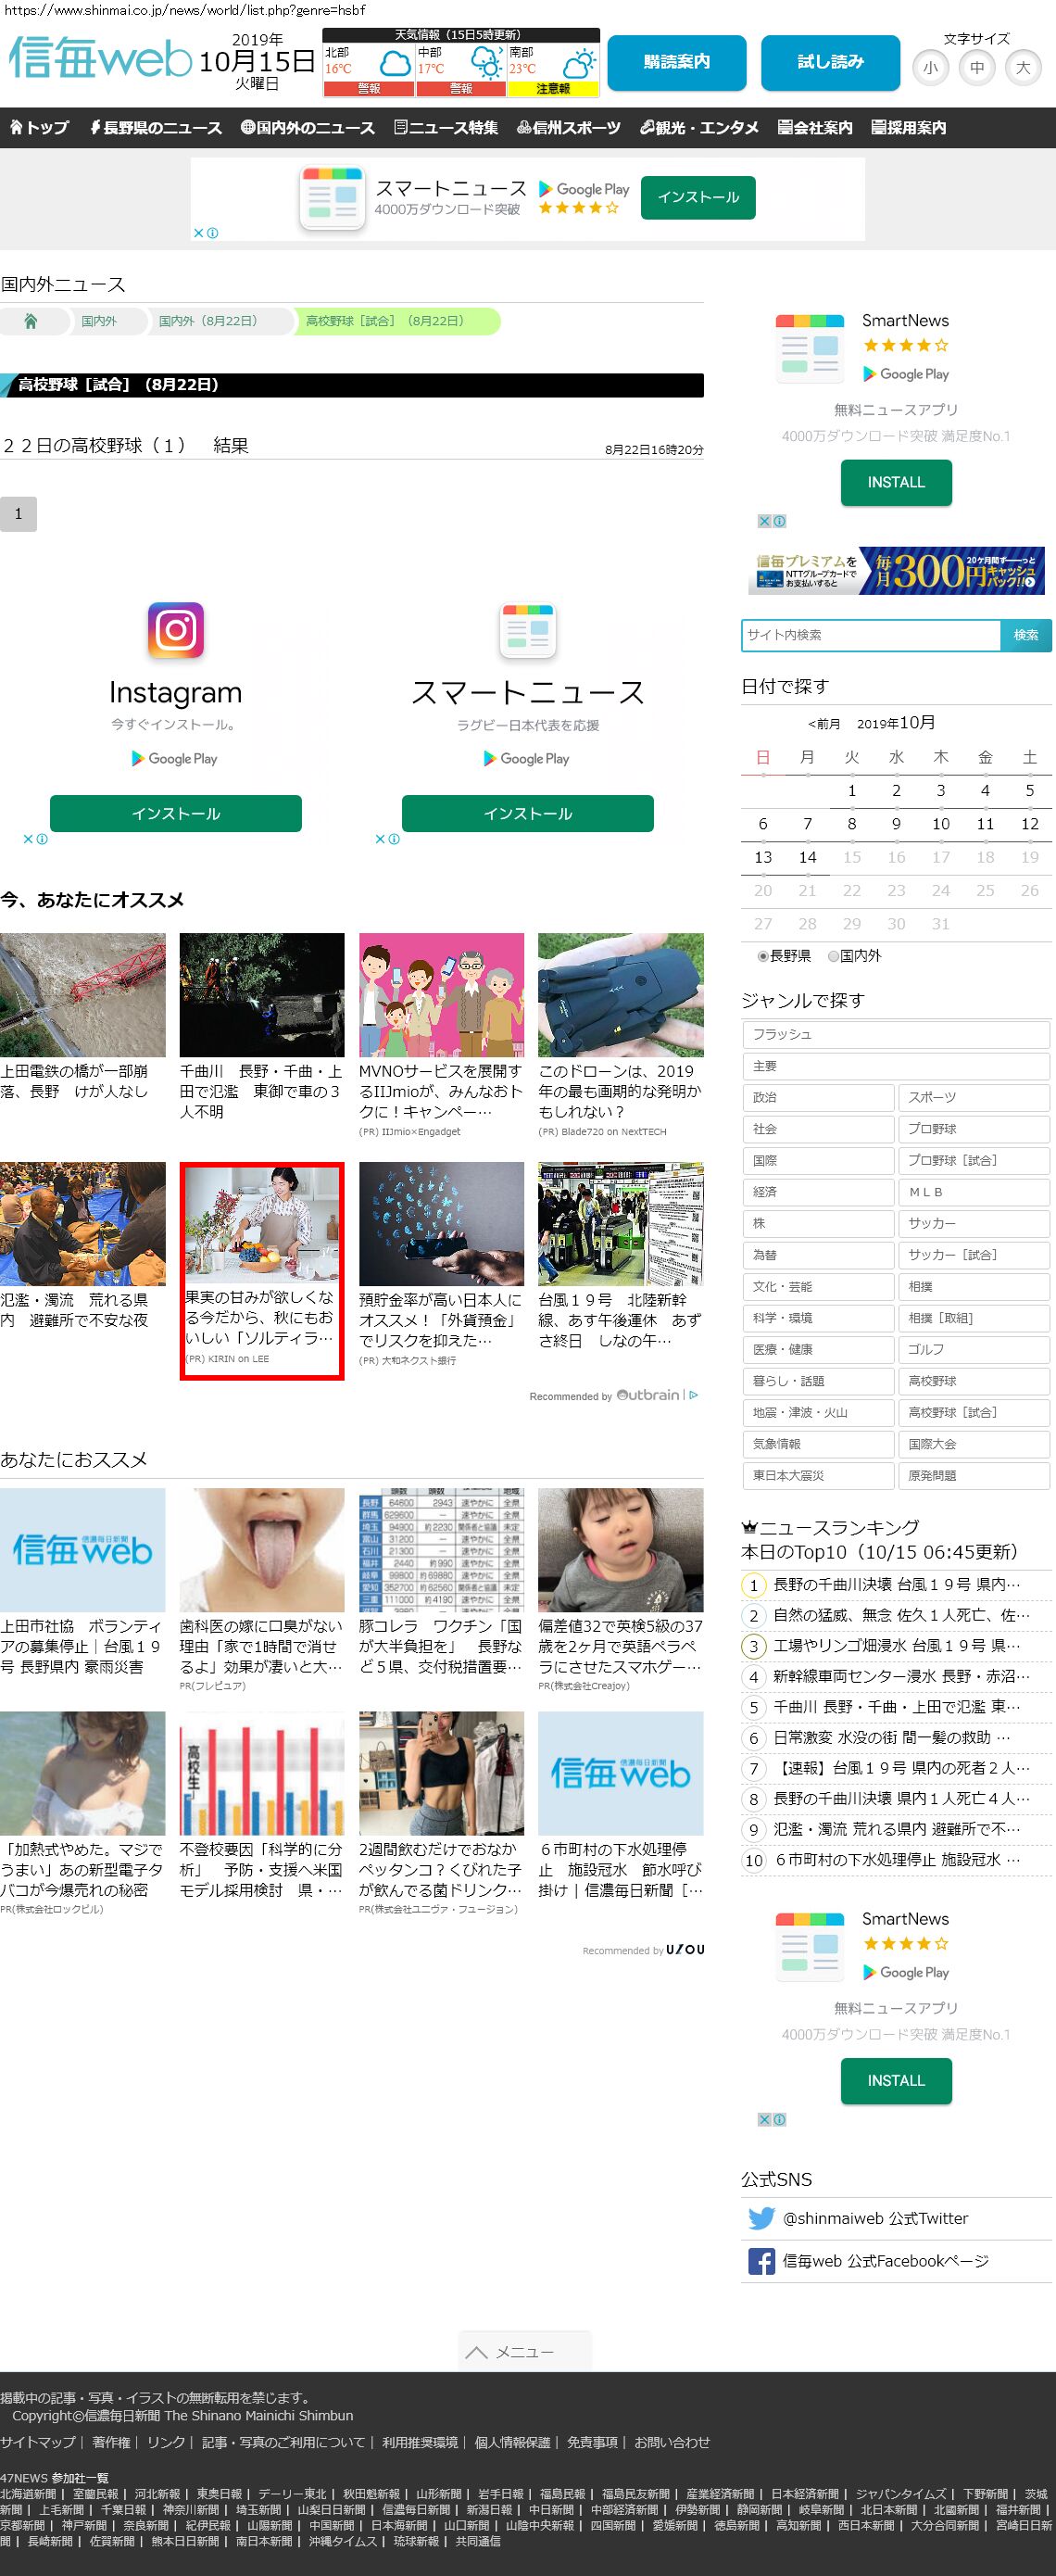Close the Instagram ad with X icon
This screenshot has width=1056, height=2576.
[x=29, y=839]
